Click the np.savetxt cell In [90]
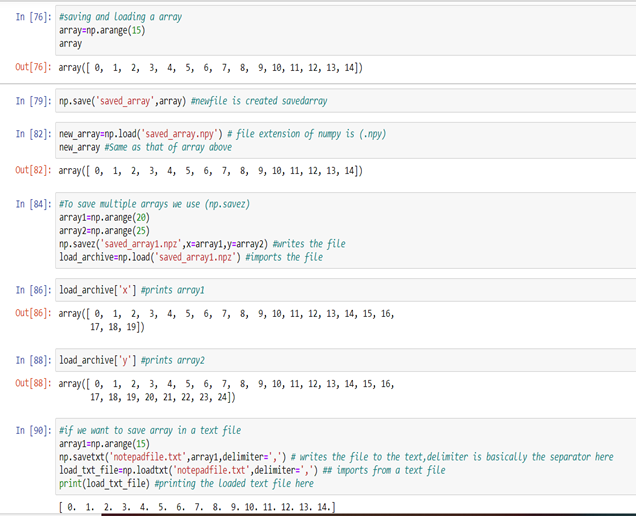636x516 pixels. (346, 457)
